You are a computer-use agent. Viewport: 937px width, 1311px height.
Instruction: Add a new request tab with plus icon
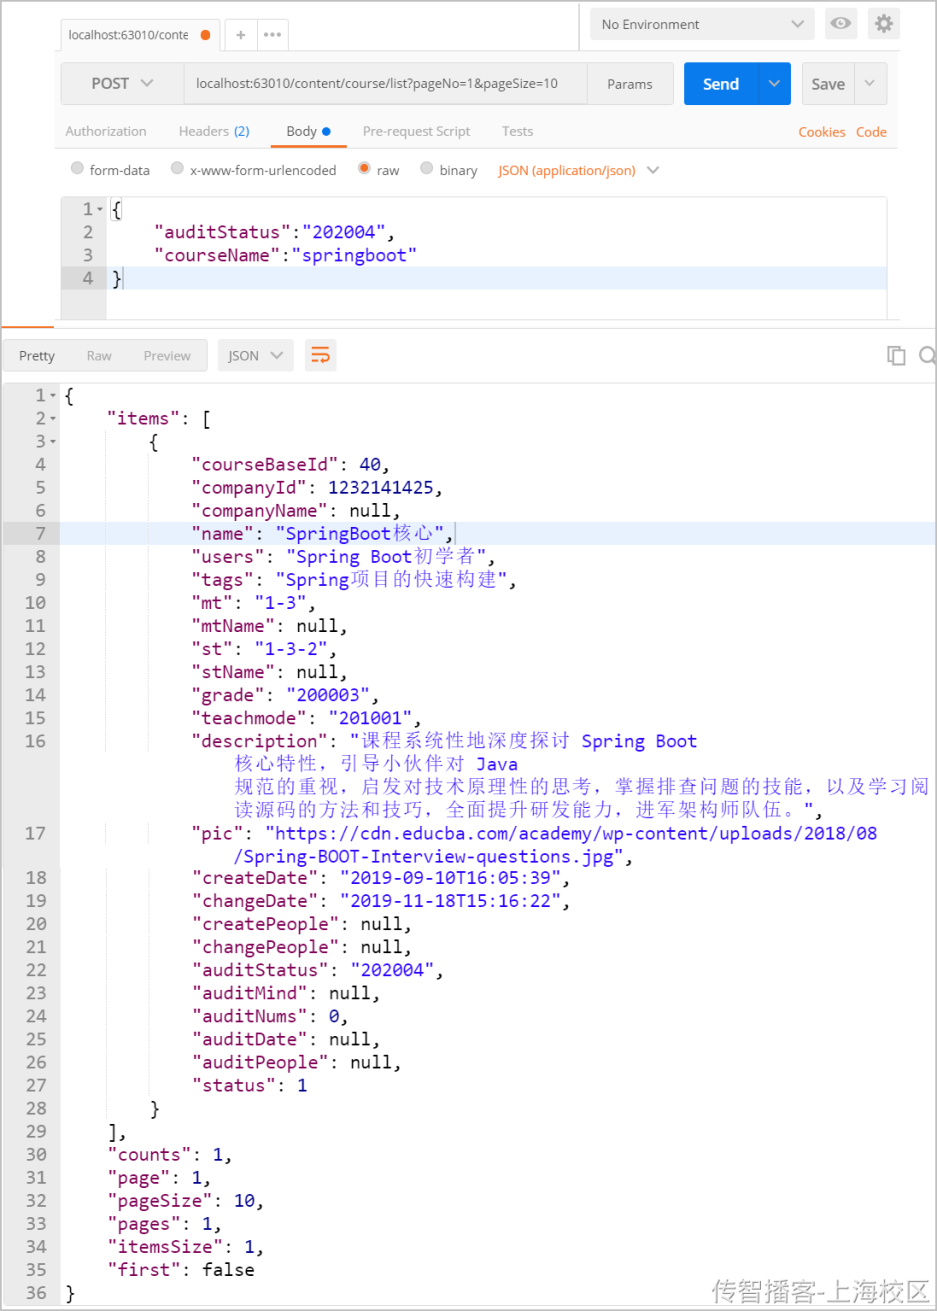click(241, 34)
